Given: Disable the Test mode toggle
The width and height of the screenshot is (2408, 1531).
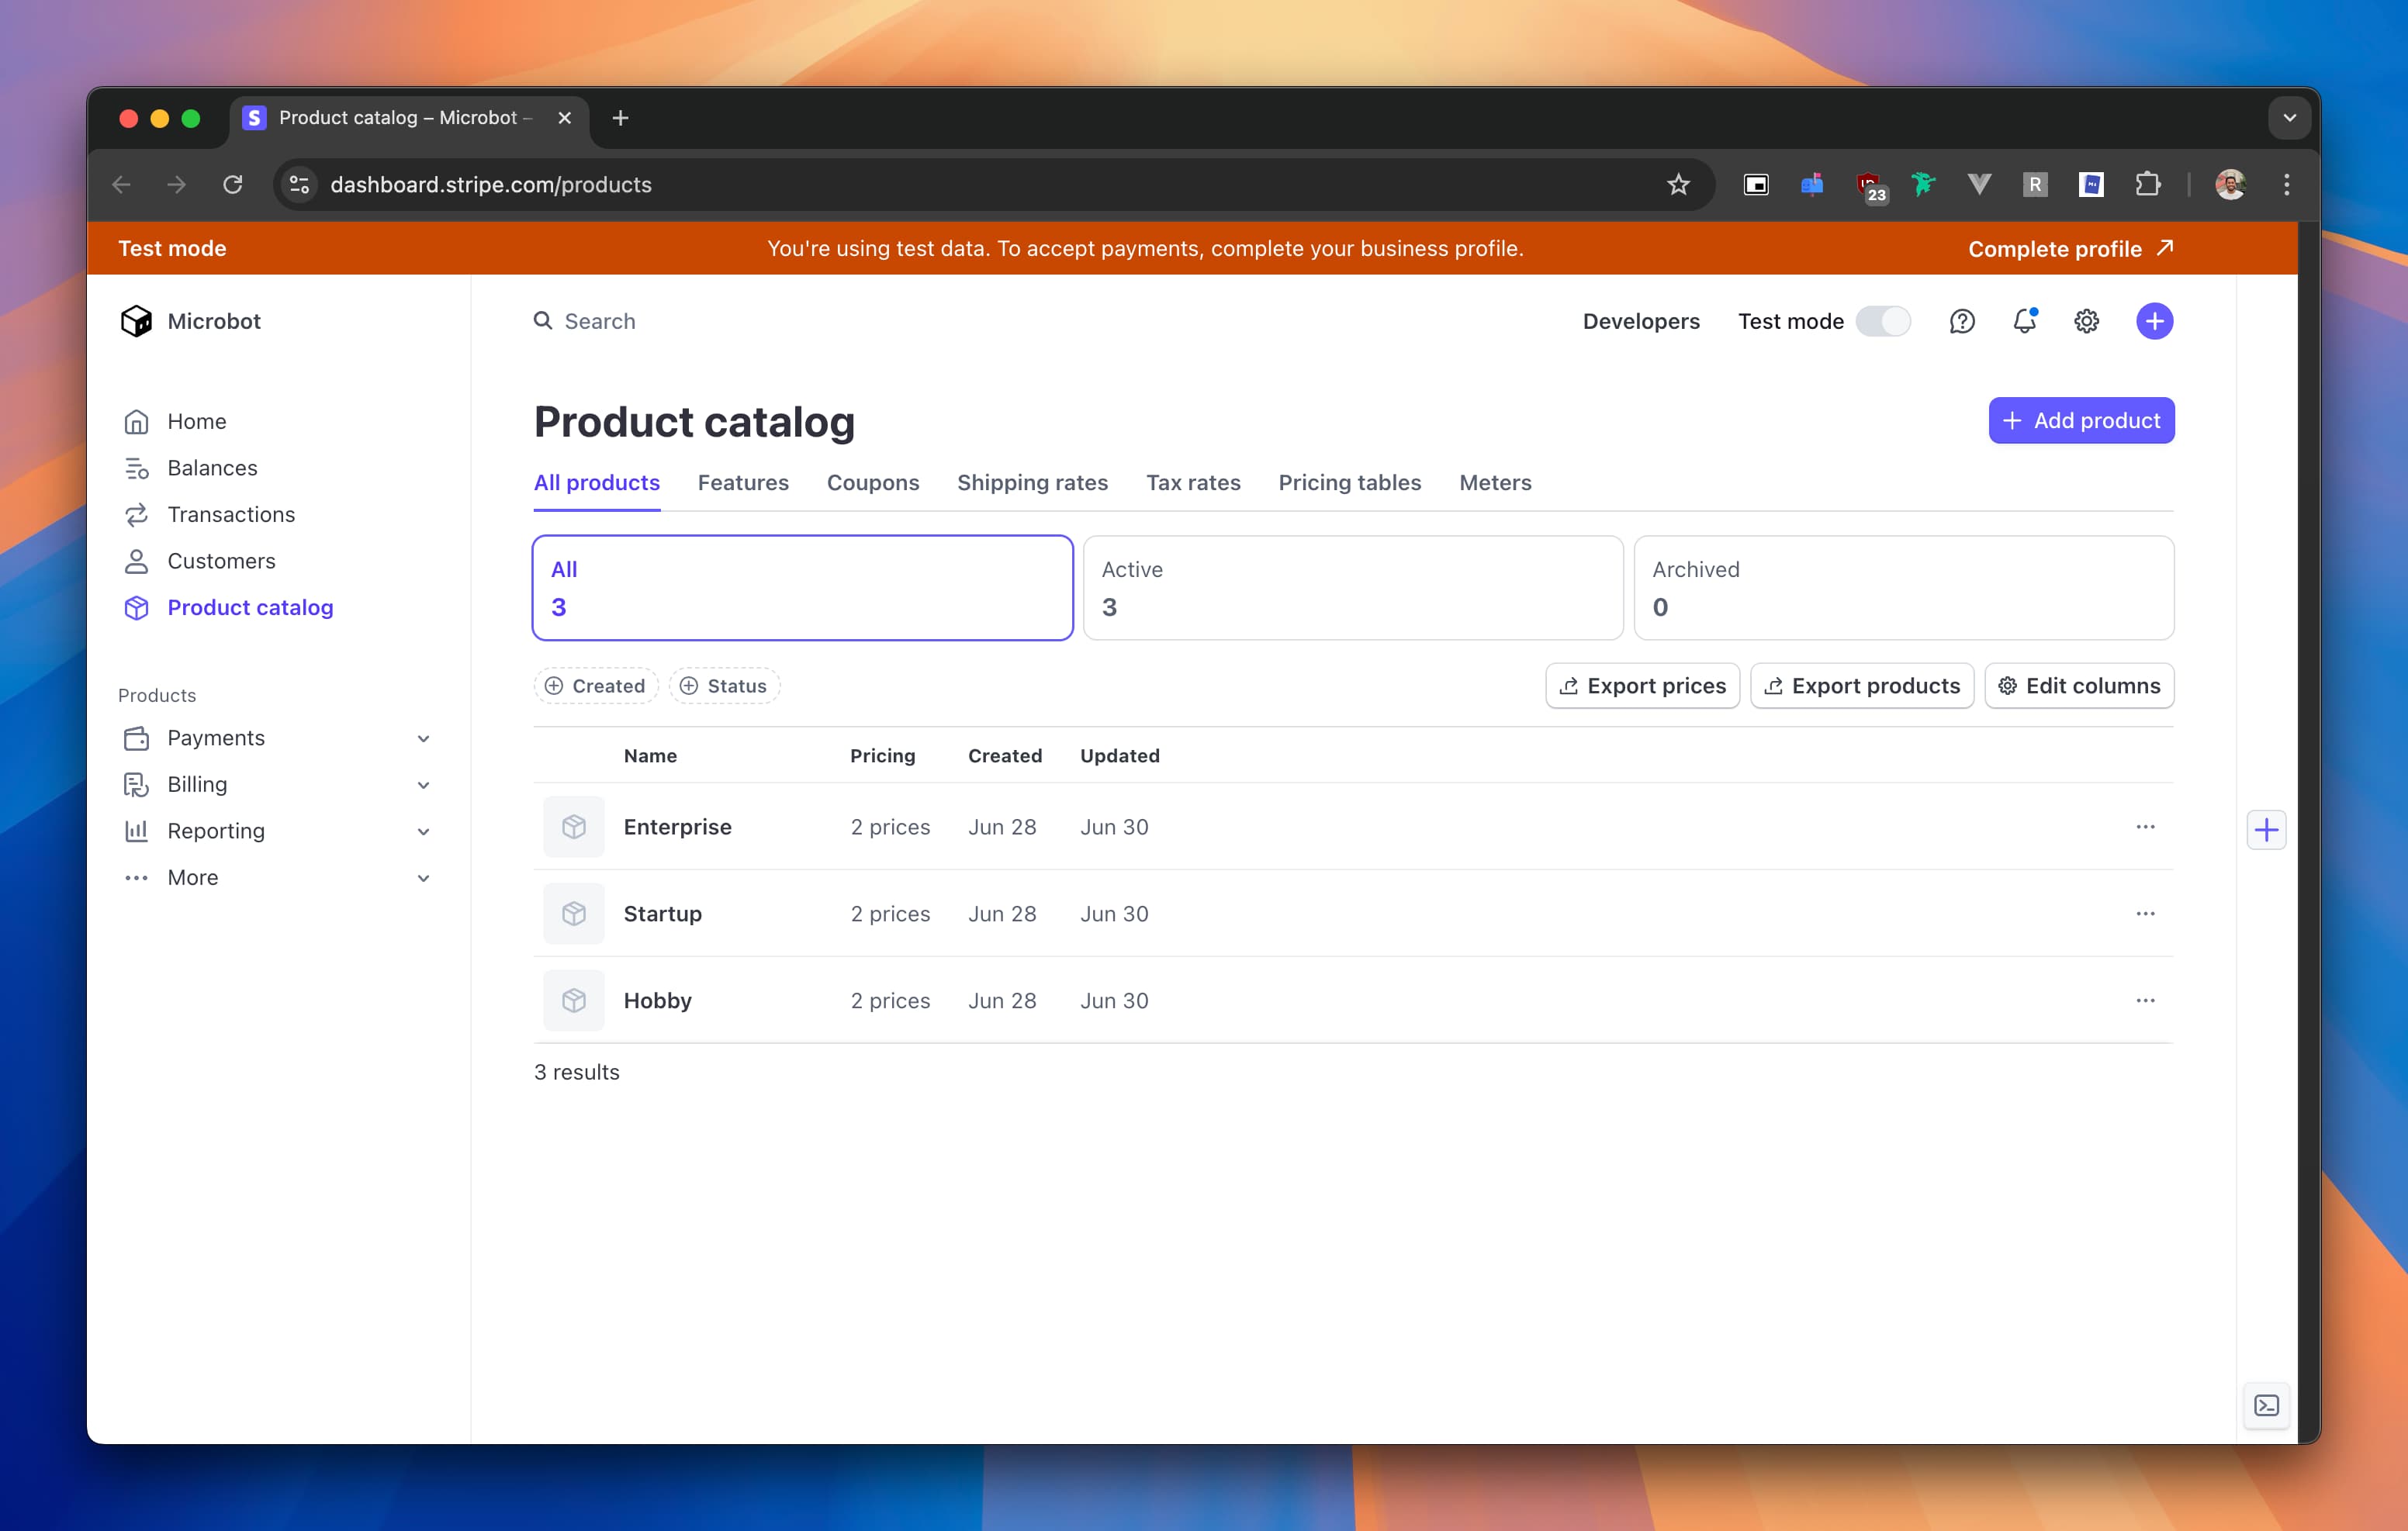Looking at the screenshot, I should (1883, 321).
